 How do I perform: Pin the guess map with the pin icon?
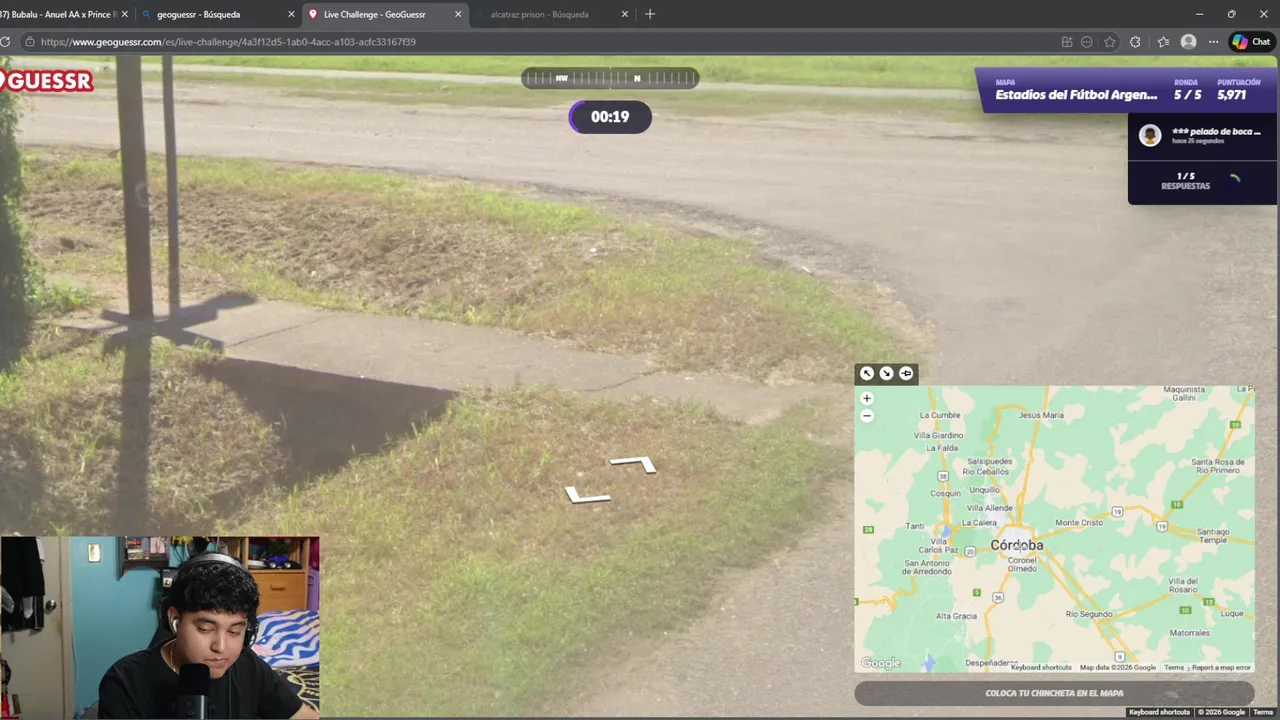click(906, 373)
